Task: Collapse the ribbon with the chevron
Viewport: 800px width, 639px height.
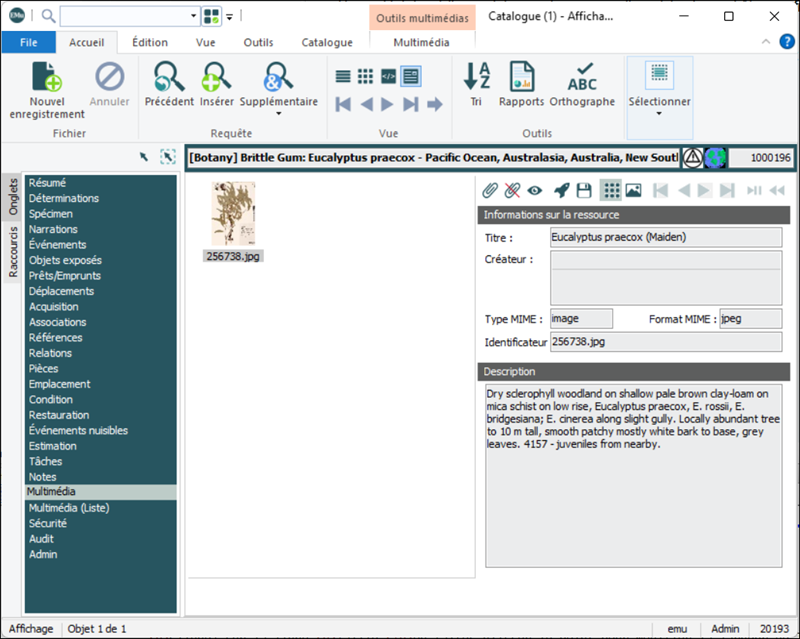Action: [x=766, y=42]
